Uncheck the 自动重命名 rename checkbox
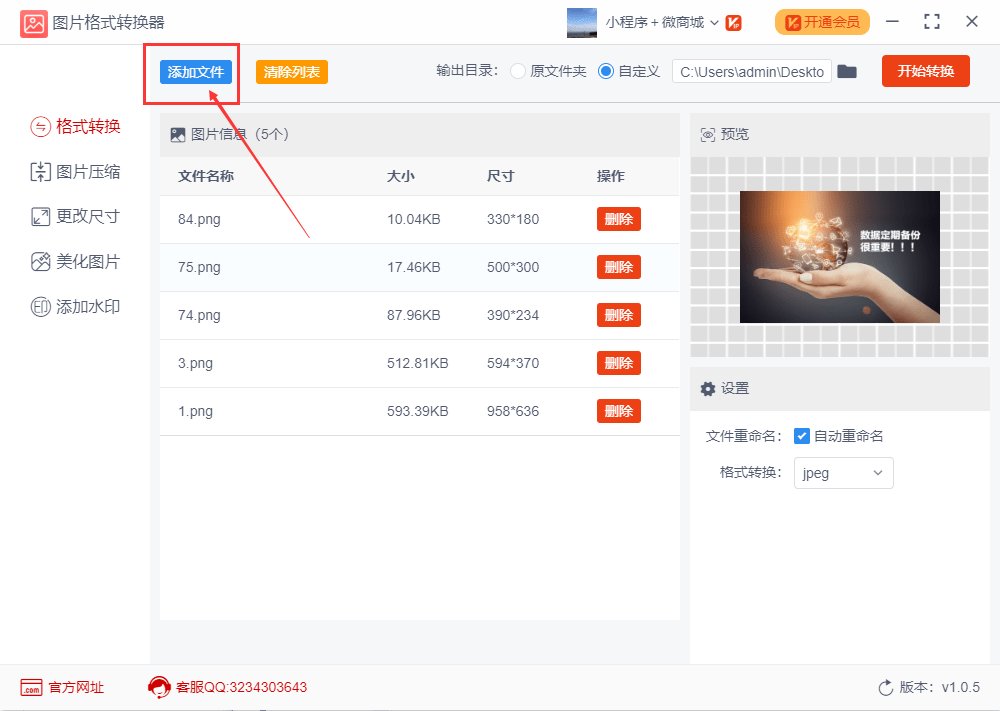This screenshot has height=711, width=1000. click(x=802, y=434)
